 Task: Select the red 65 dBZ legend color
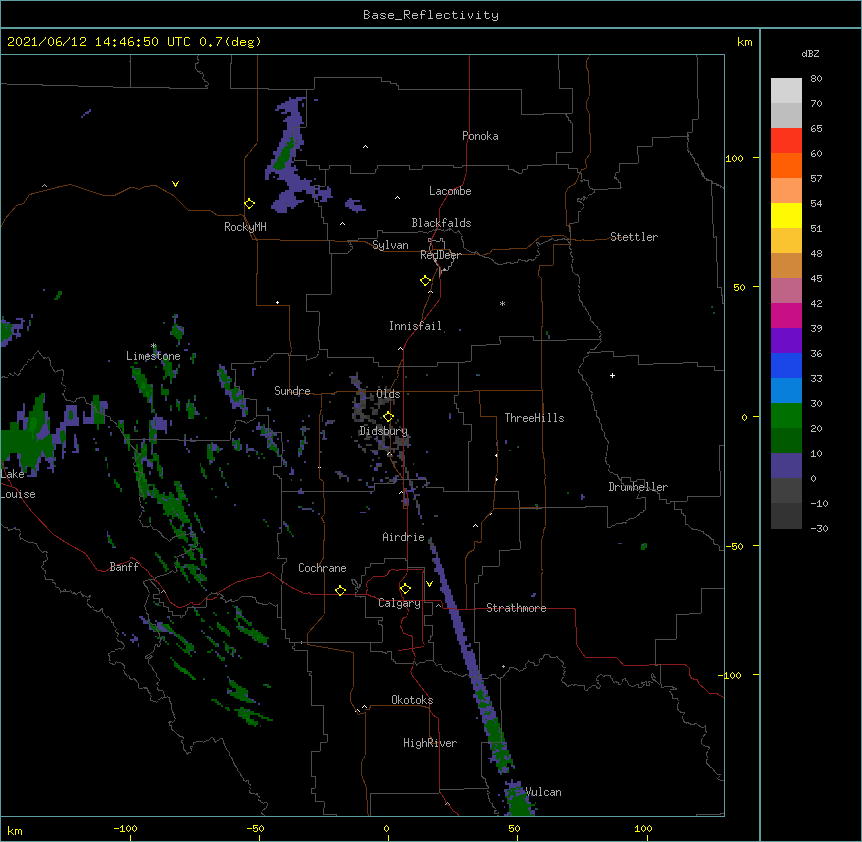786,140
